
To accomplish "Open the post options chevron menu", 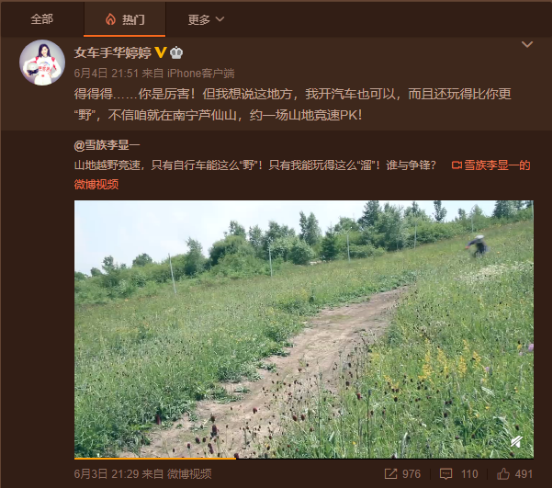I will tap(527, 44).
